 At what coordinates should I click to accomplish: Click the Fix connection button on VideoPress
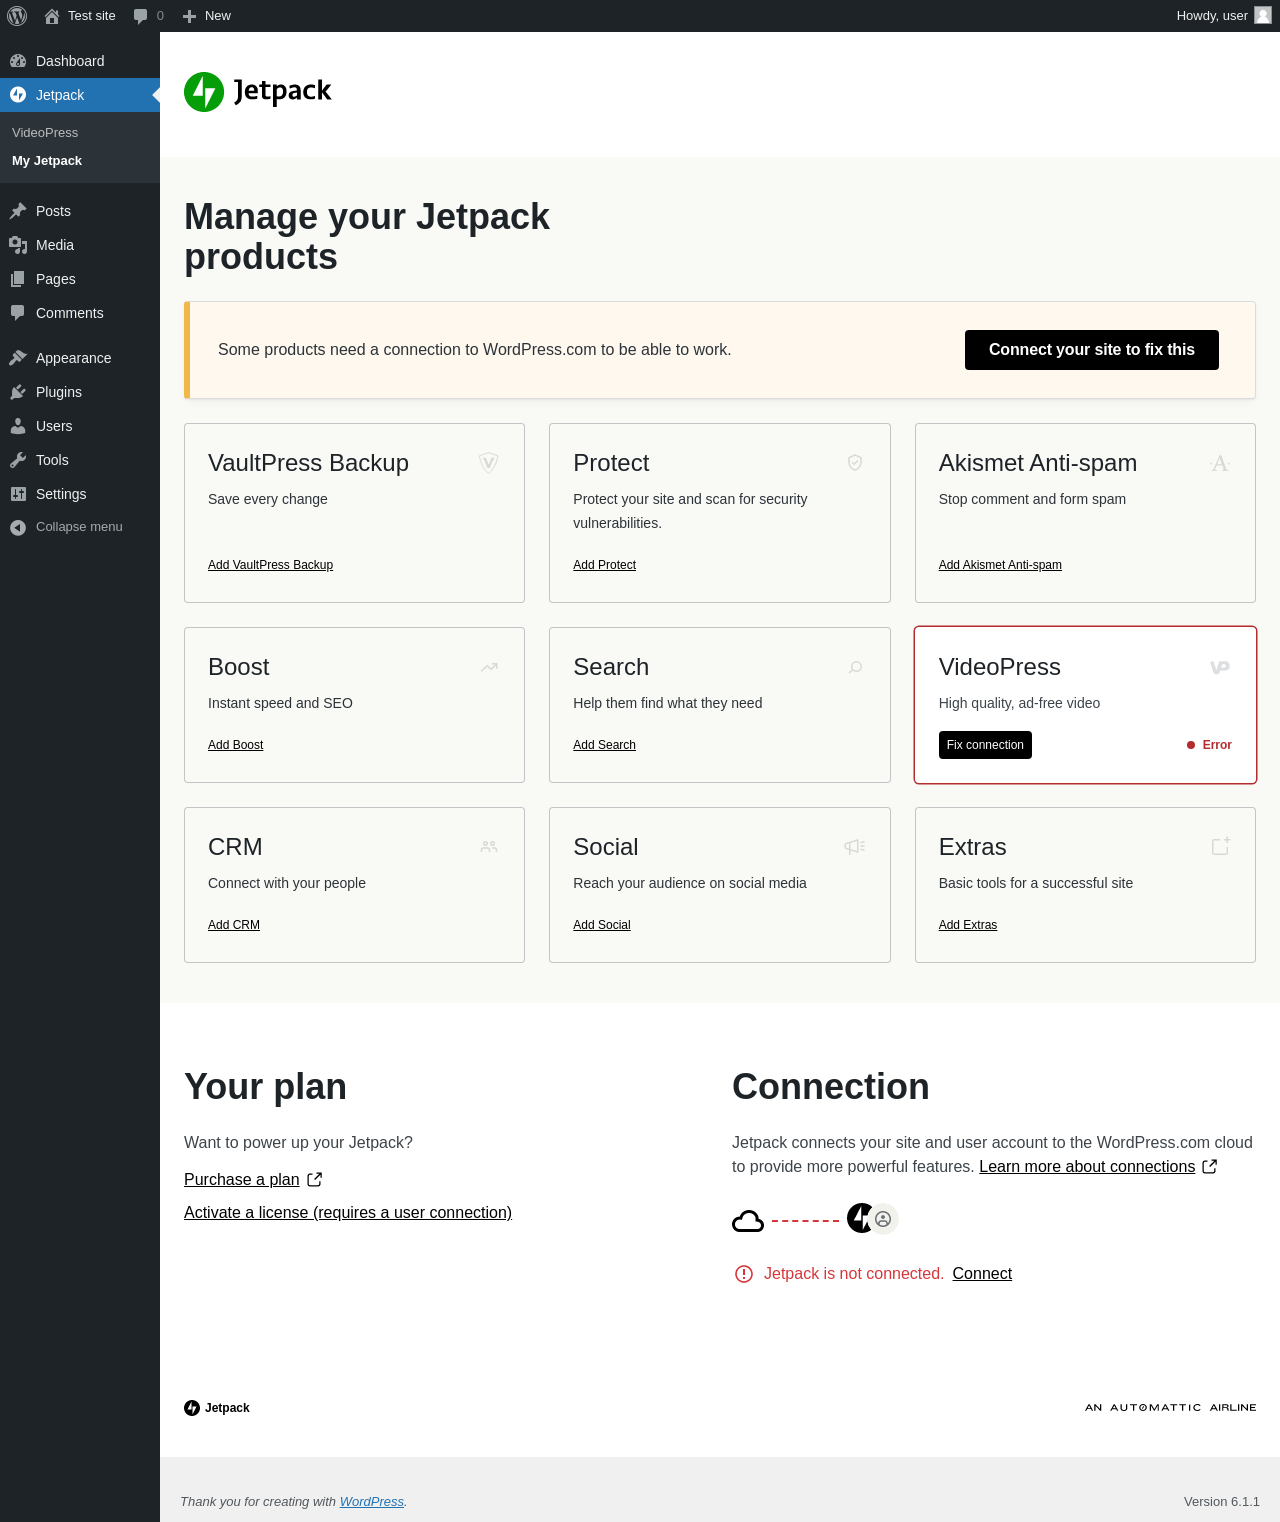tap(985, 745)
